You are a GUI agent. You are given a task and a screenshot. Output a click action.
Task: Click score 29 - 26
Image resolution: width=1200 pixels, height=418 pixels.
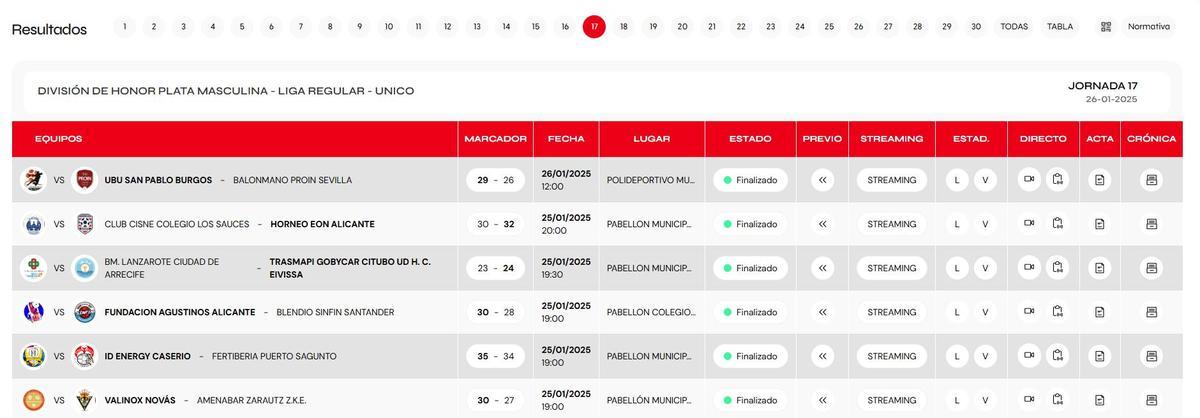pyautogui.click(x=495, y=180)
